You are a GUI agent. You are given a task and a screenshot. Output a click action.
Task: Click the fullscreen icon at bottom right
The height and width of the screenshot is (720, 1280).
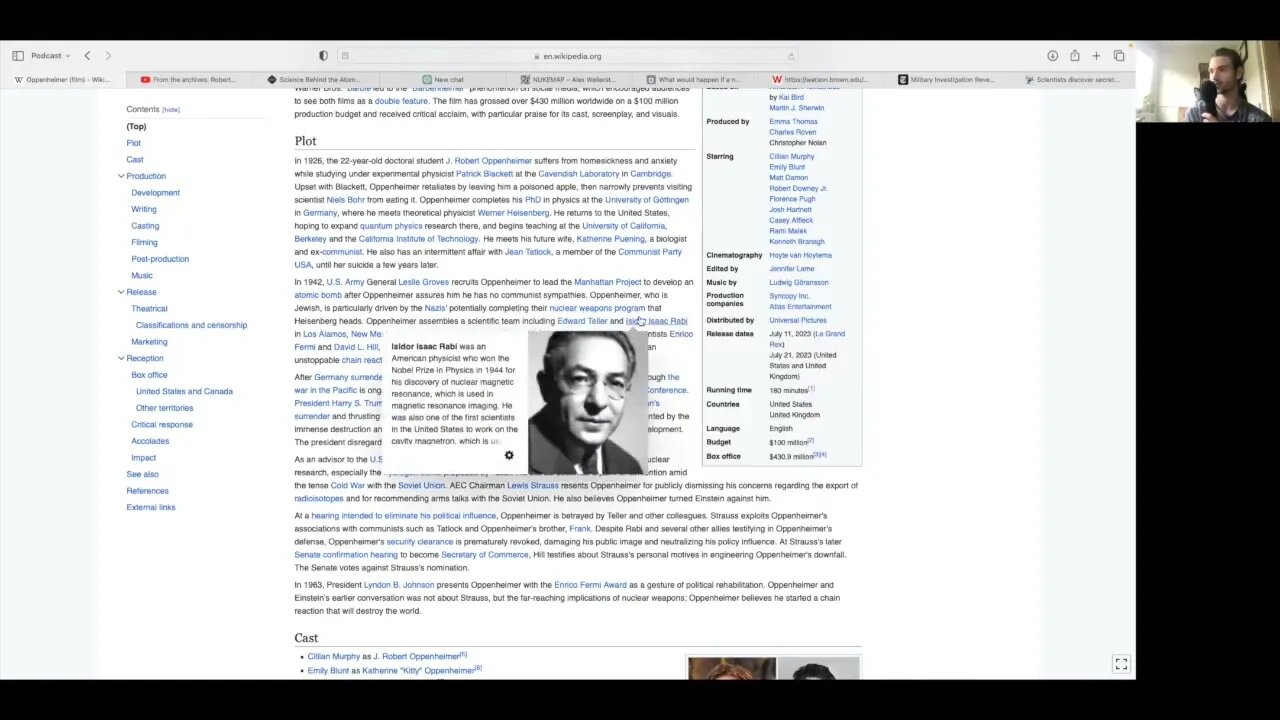[1121, 664]
